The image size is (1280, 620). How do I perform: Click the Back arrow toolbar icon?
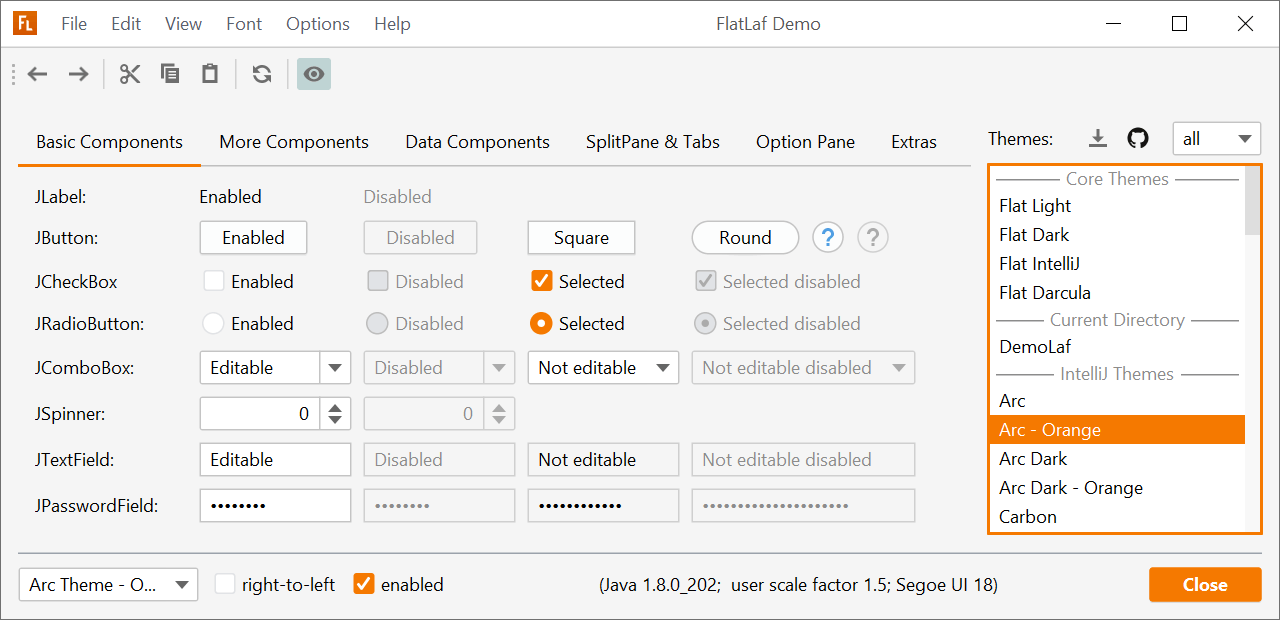[38, 74]
